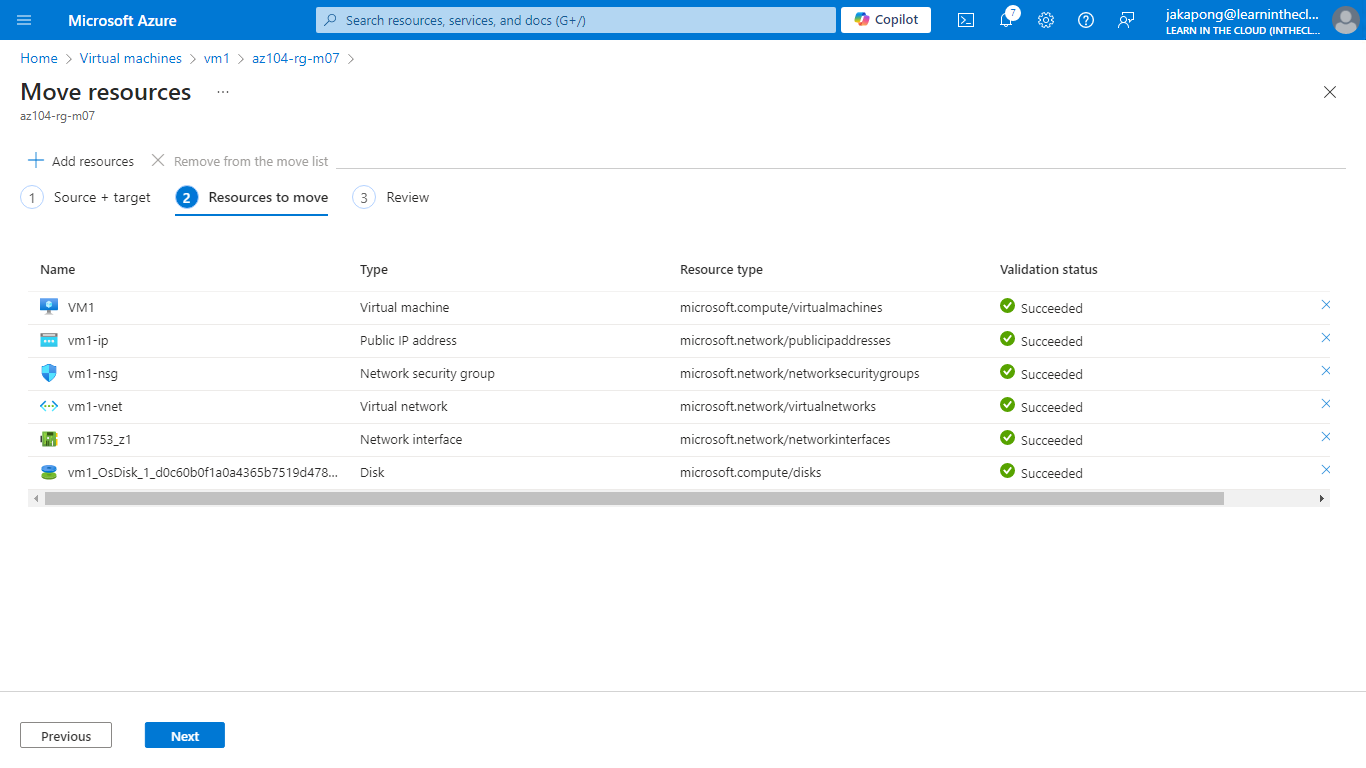Select the vm1-ip row name
This screenshot has width=1366, height=768.
[x=88, y=341]
